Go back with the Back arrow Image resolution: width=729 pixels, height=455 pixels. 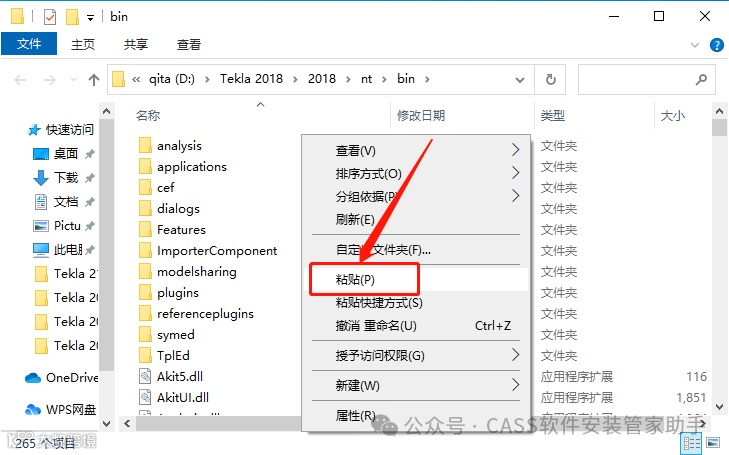(20, 80)
